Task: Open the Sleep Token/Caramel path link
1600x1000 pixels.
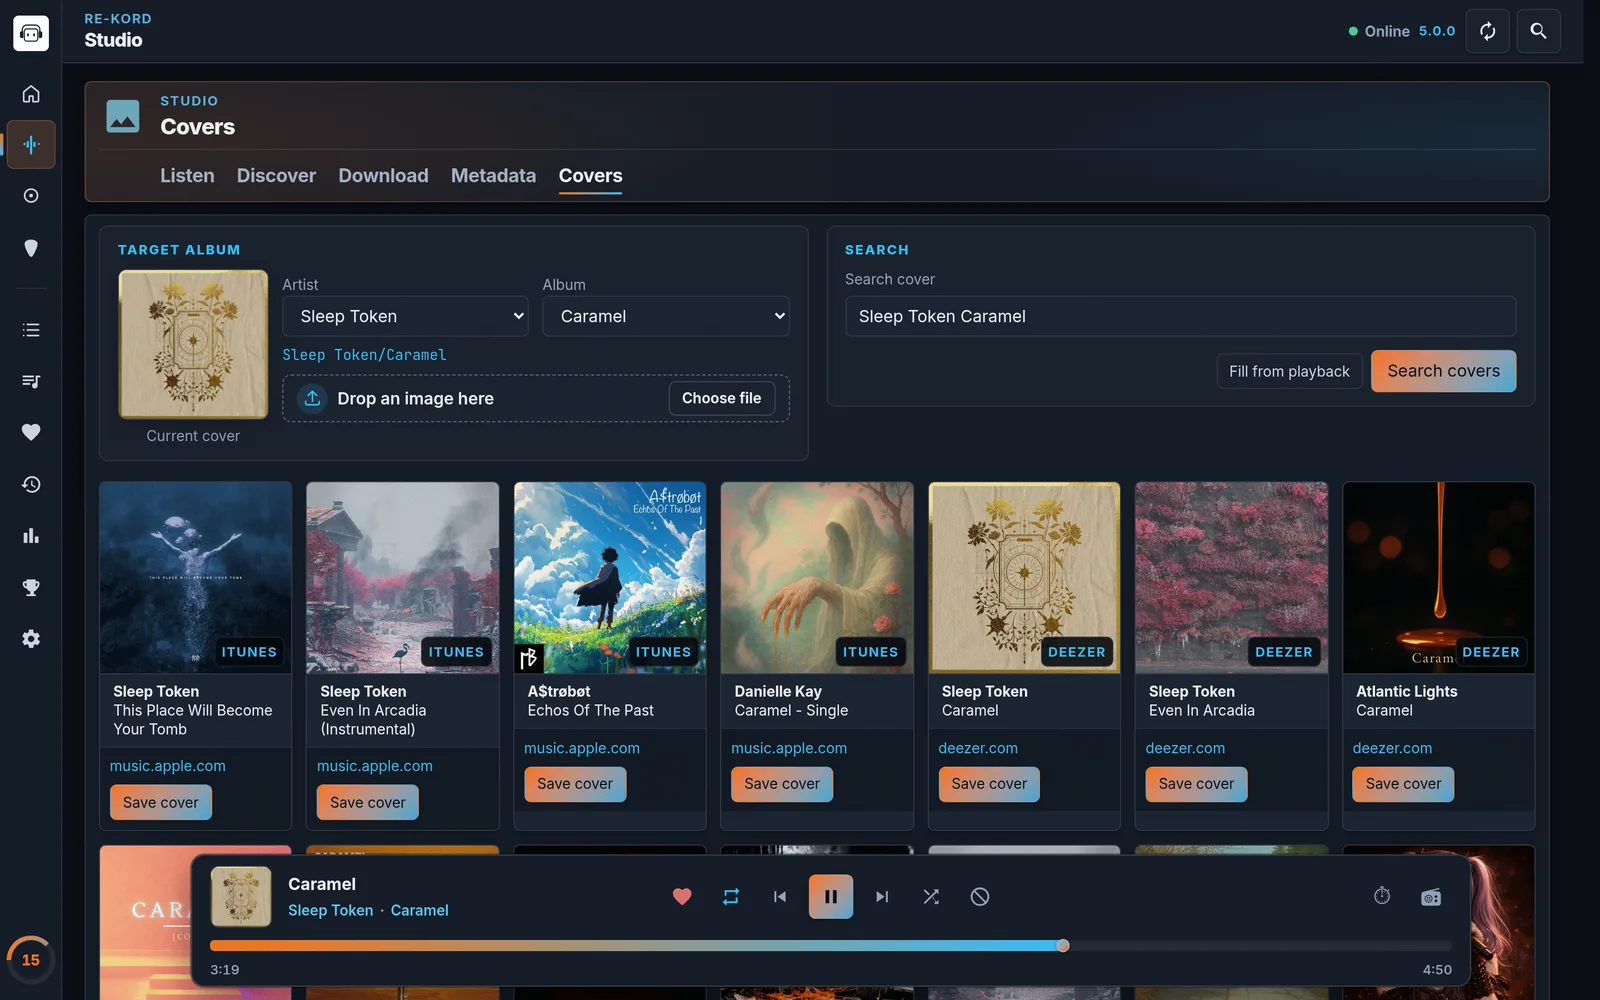Action: (x=364, y=355)
